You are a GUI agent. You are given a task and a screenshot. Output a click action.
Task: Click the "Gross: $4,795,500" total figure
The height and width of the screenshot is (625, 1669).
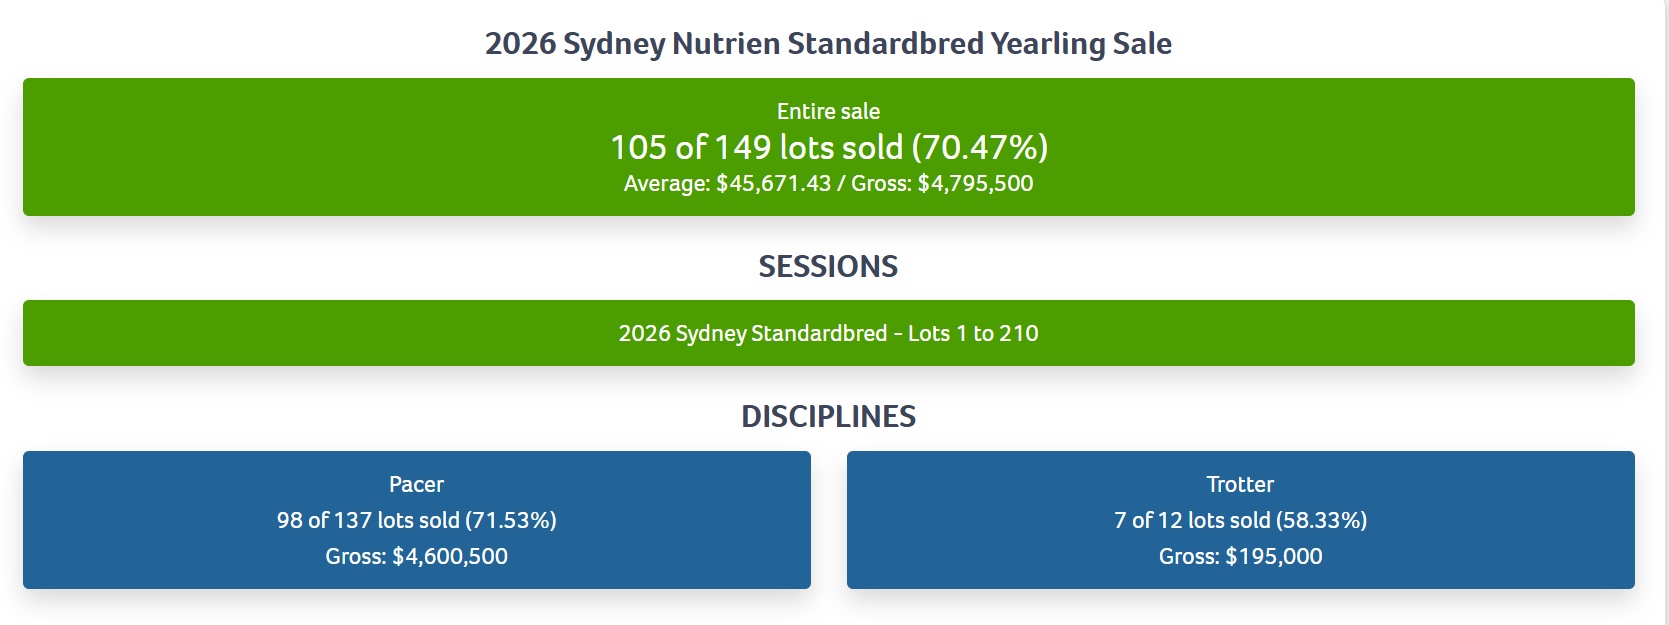[x=942, y=183]
